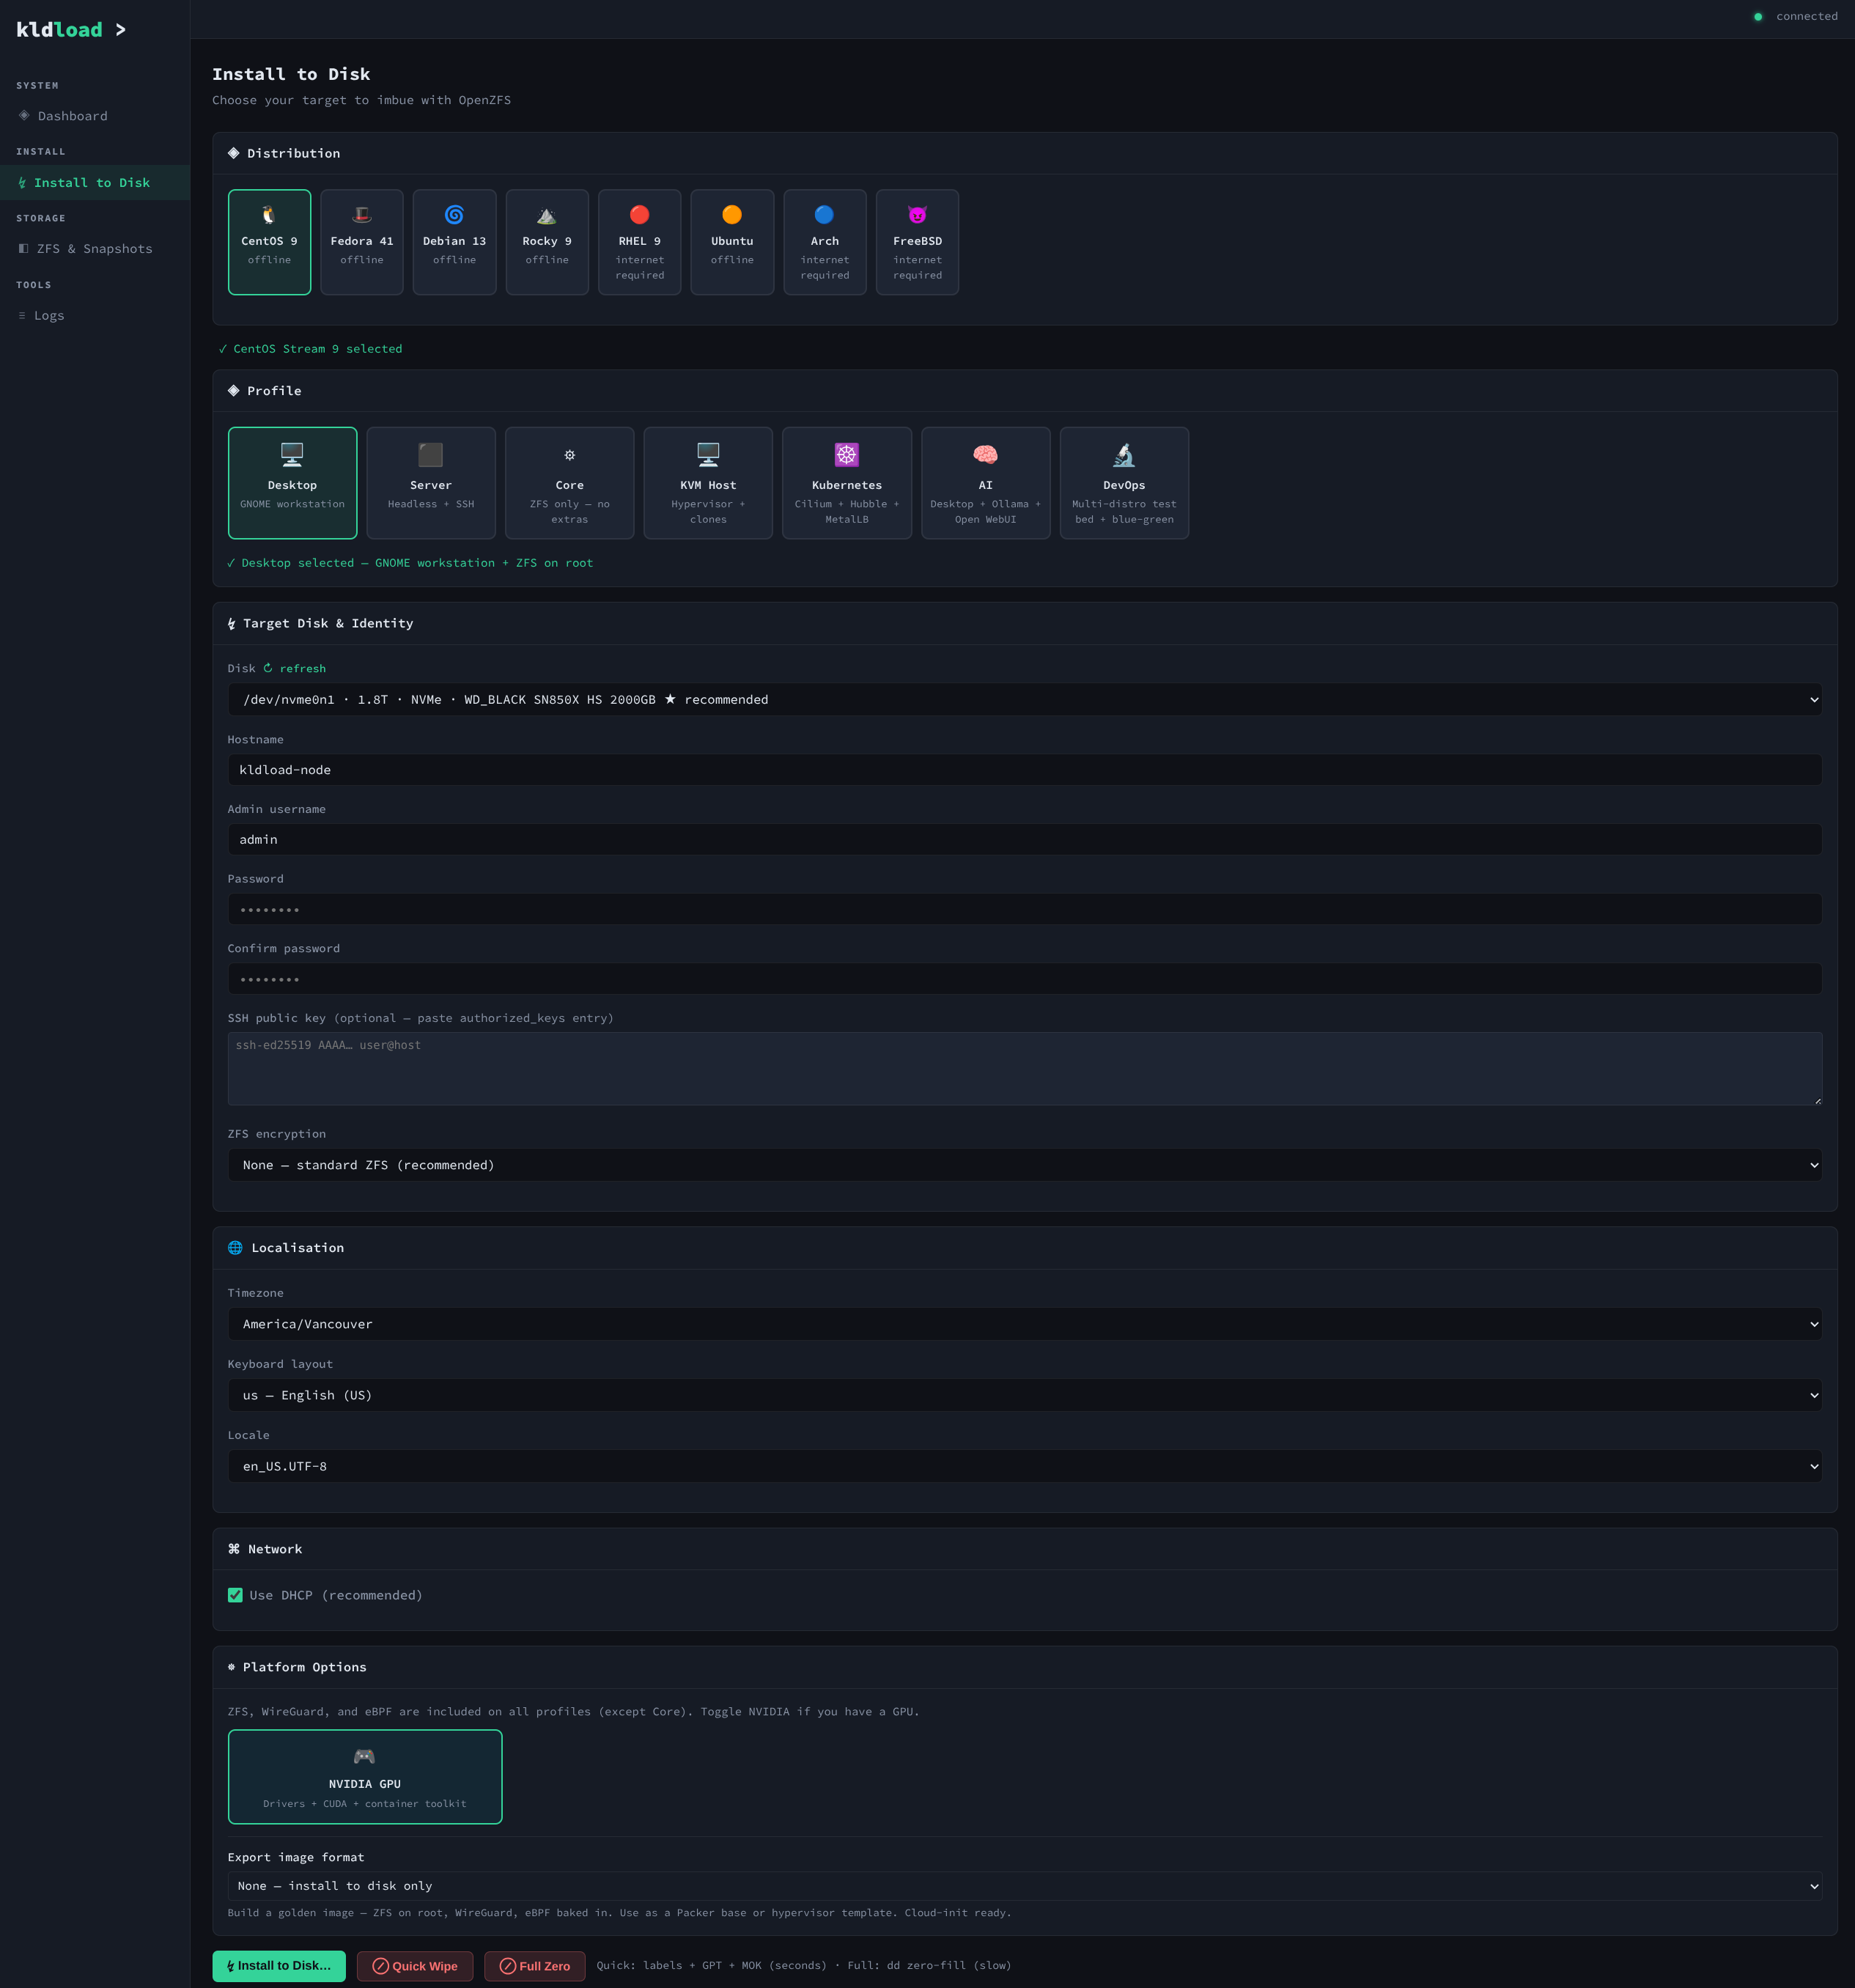Click the ZFS & Snapshots sidebar icon
This screenshot has width=1855, height=1988.
point(24,248)
